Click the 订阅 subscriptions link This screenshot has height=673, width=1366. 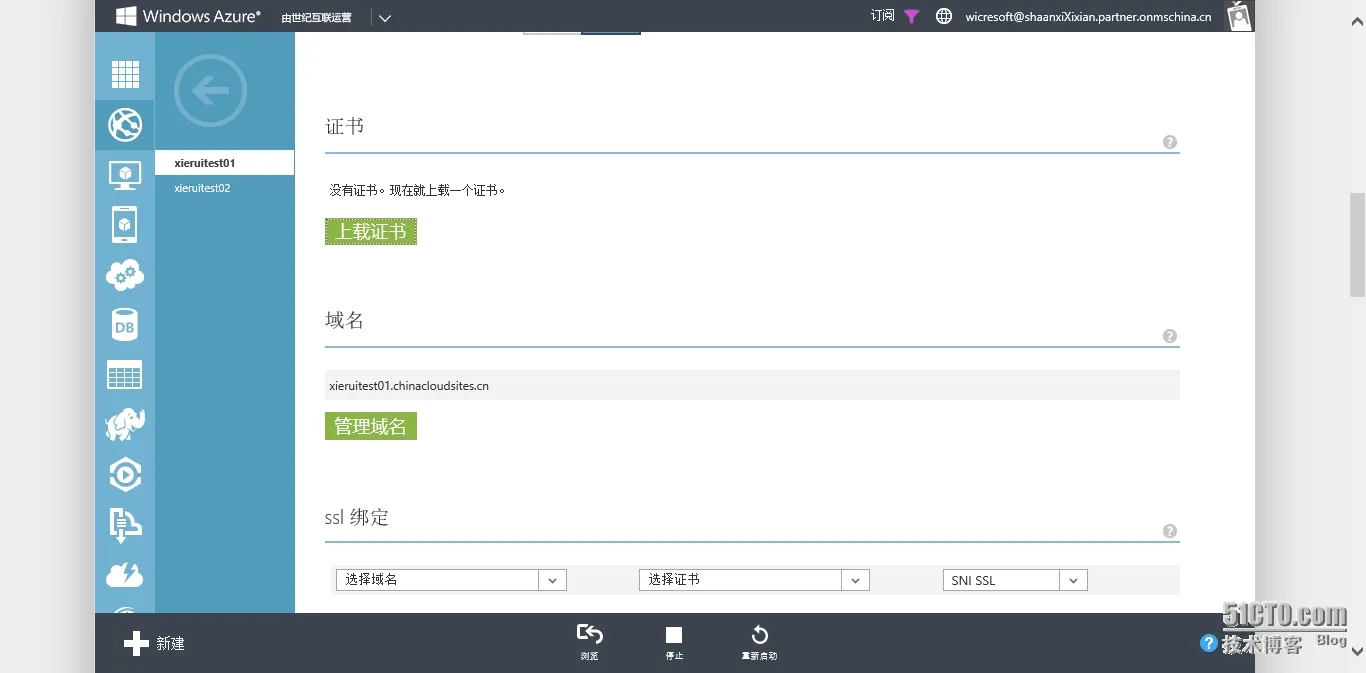[x=882, y=16]
